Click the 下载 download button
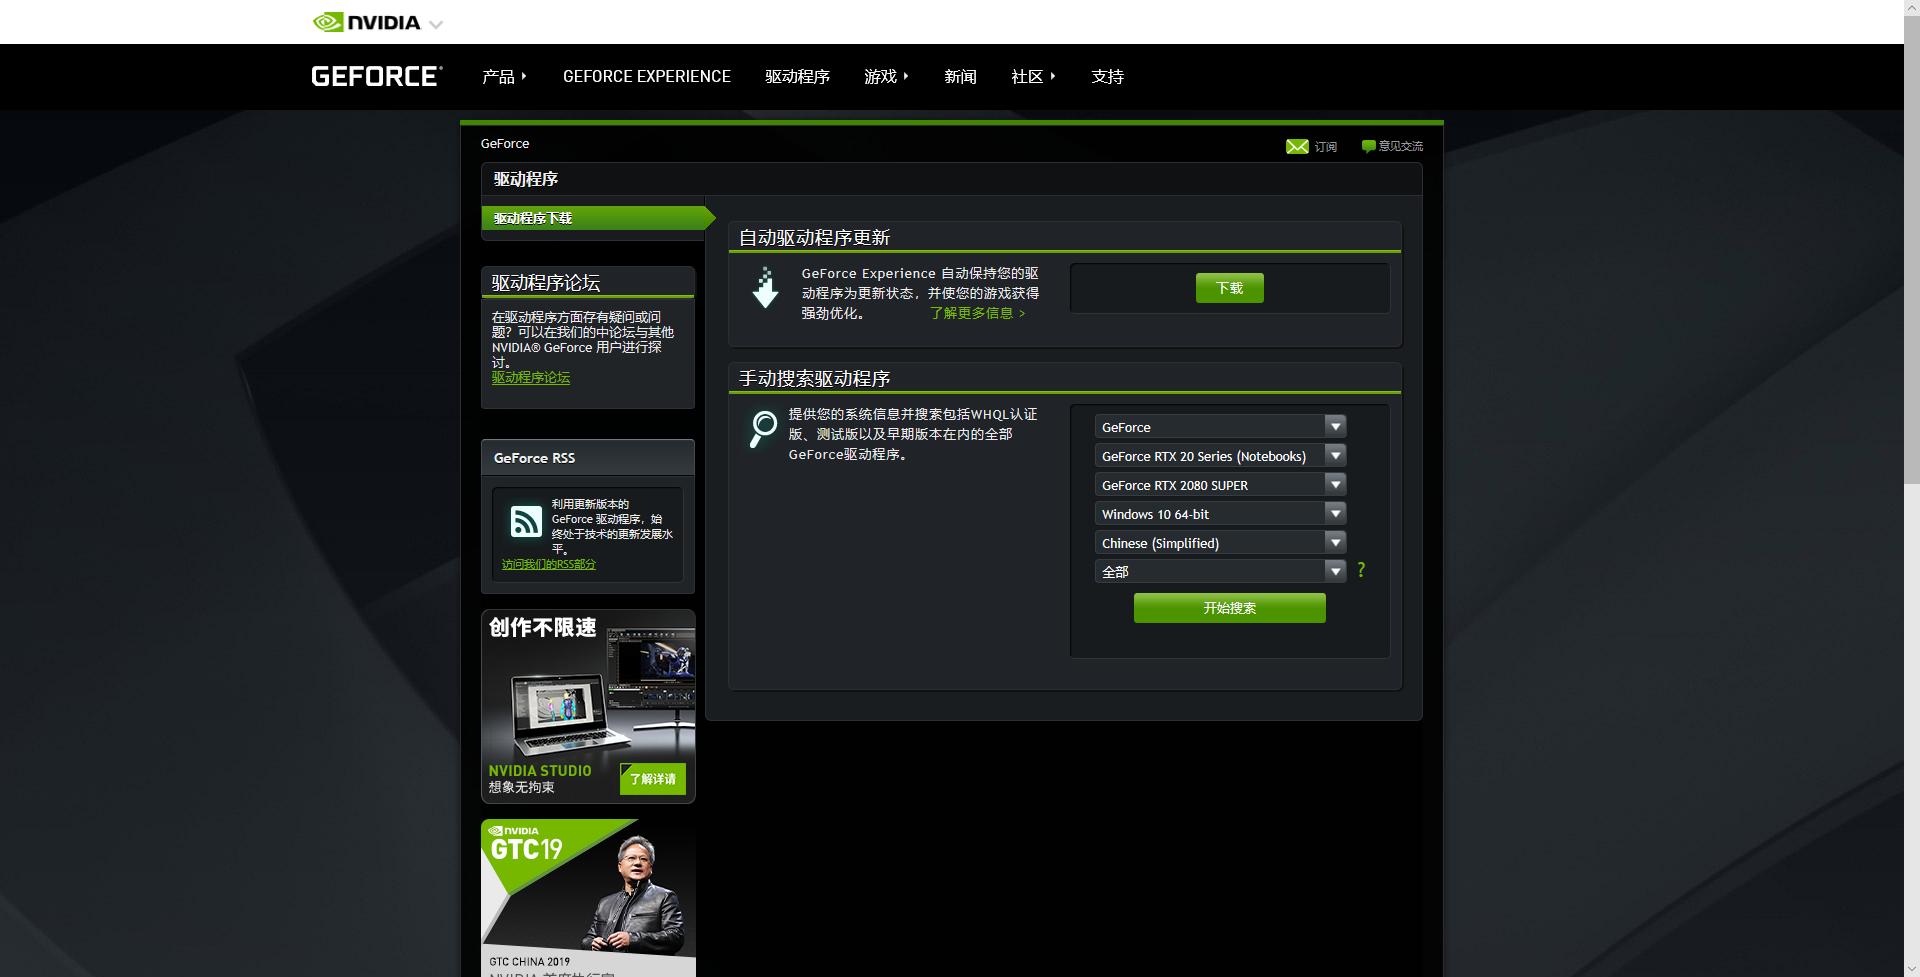Image resolution: width=1920 pixels, height=977 pixels. pyautogui.click(x=1229, y=287)
